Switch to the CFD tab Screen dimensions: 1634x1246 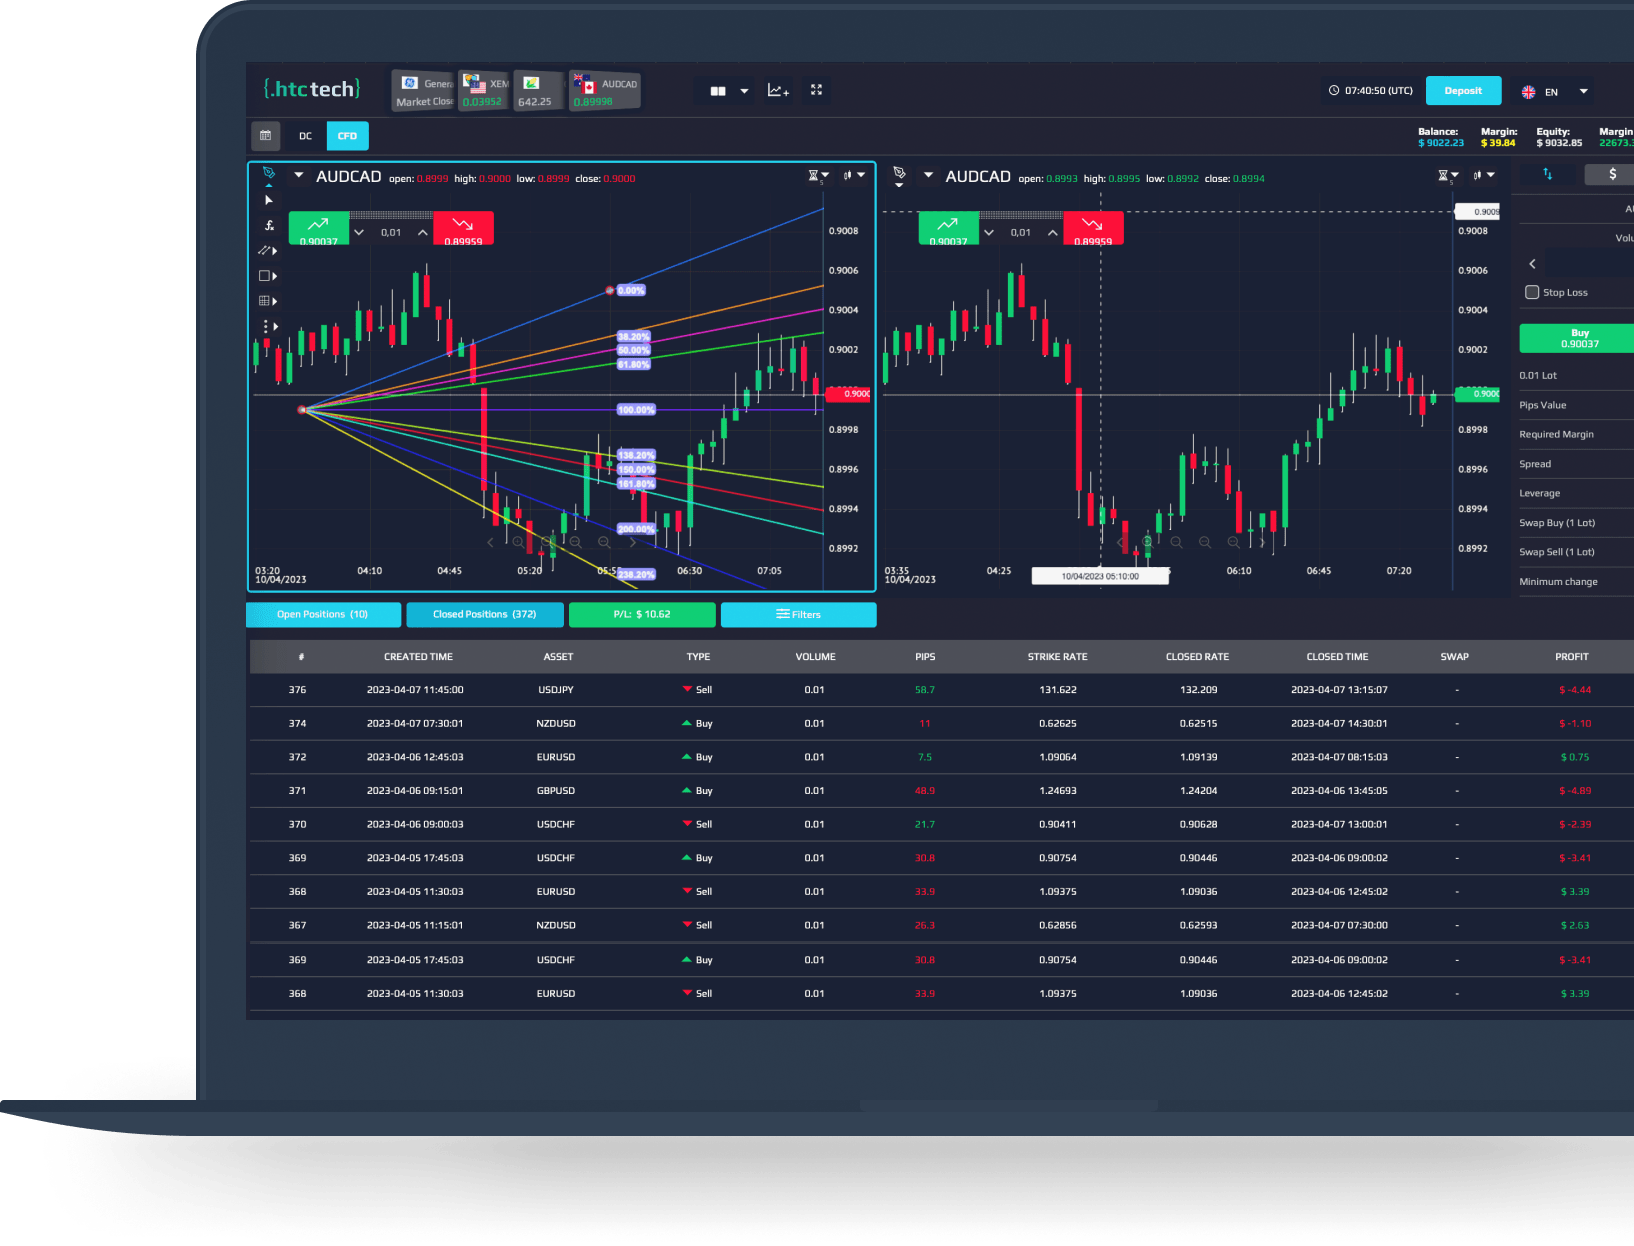point(347,136)
